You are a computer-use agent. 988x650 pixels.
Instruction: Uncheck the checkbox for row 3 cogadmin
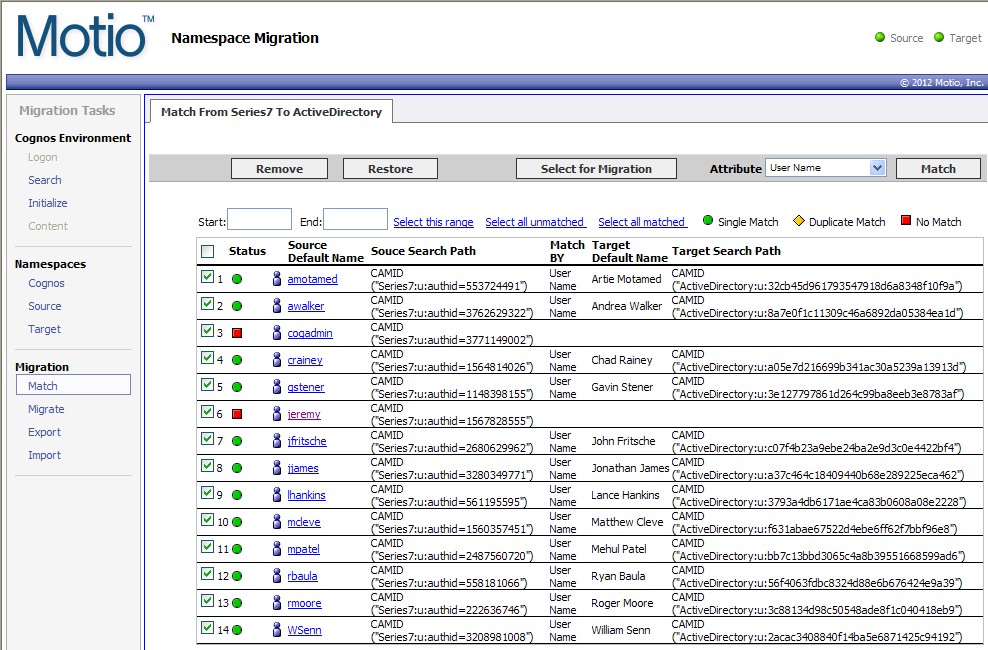click(x=207, y=331)
